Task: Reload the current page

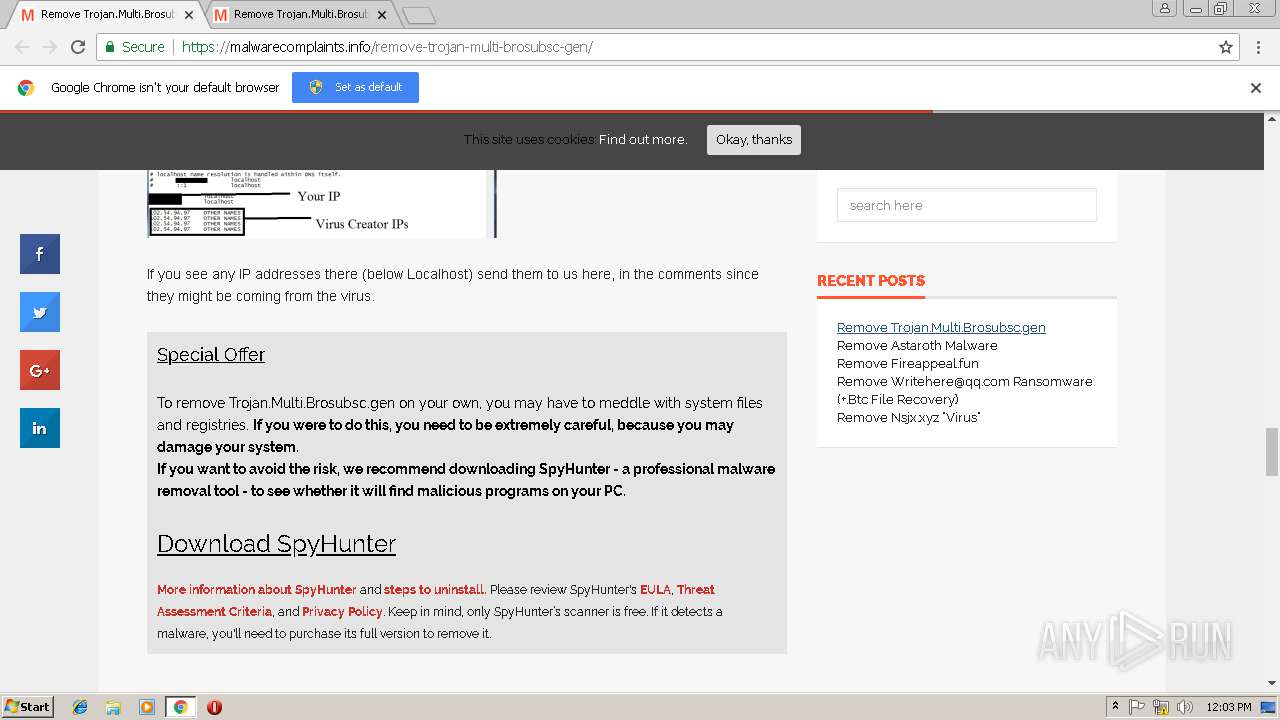Action: tap(78, 47)
